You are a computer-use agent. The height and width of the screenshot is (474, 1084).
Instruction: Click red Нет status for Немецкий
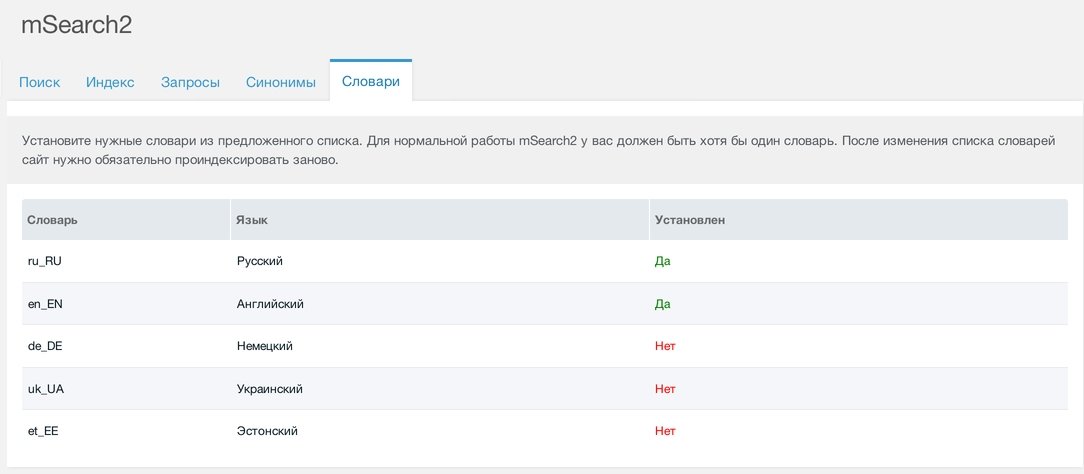tap(665, 346)
